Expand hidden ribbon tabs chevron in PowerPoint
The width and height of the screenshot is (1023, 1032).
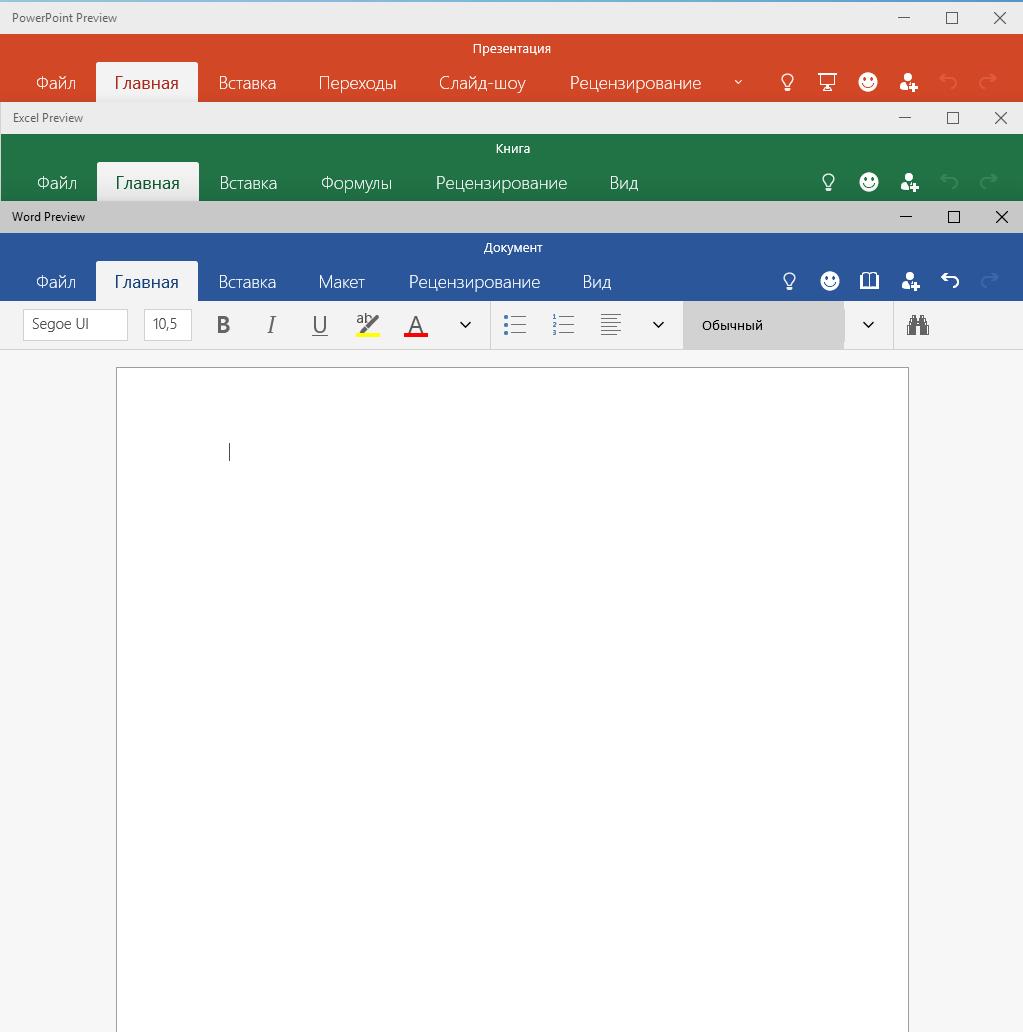738,82
